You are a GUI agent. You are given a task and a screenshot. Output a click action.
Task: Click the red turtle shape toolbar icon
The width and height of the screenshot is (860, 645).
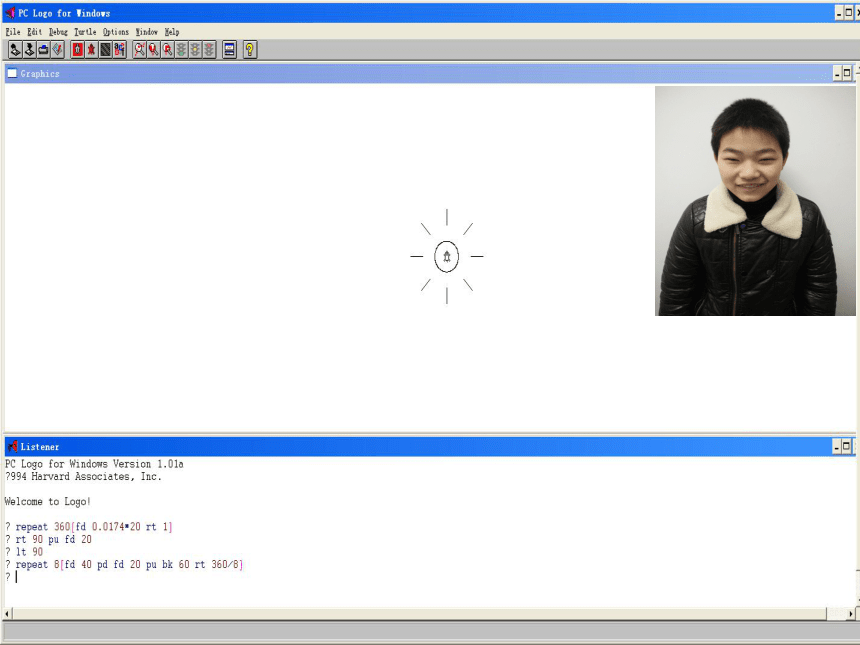[x=91, y=50]
